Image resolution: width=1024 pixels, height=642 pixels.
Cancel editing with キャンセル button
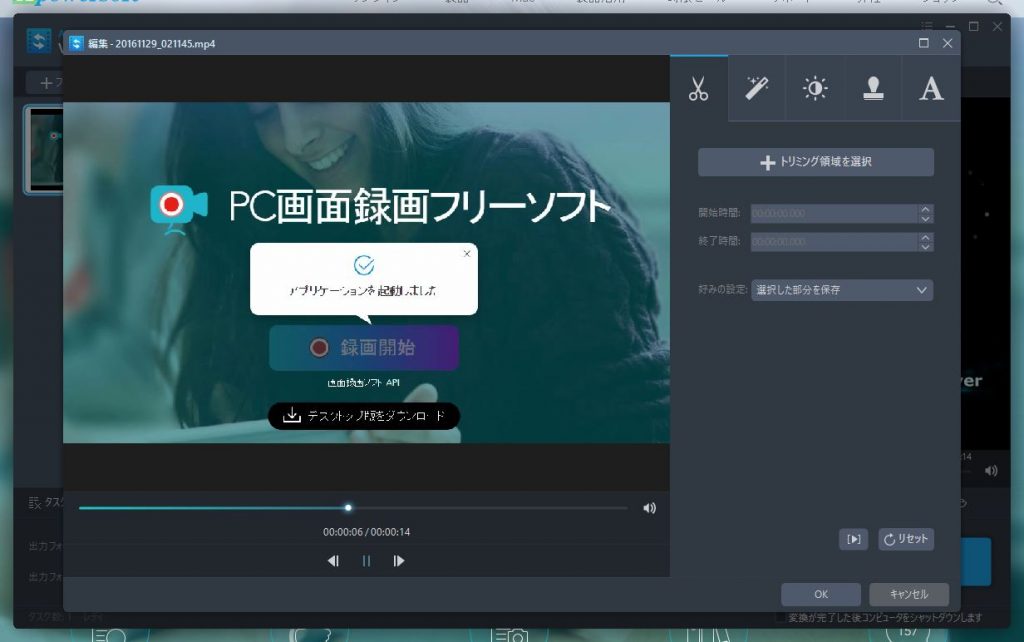(908, 594)
